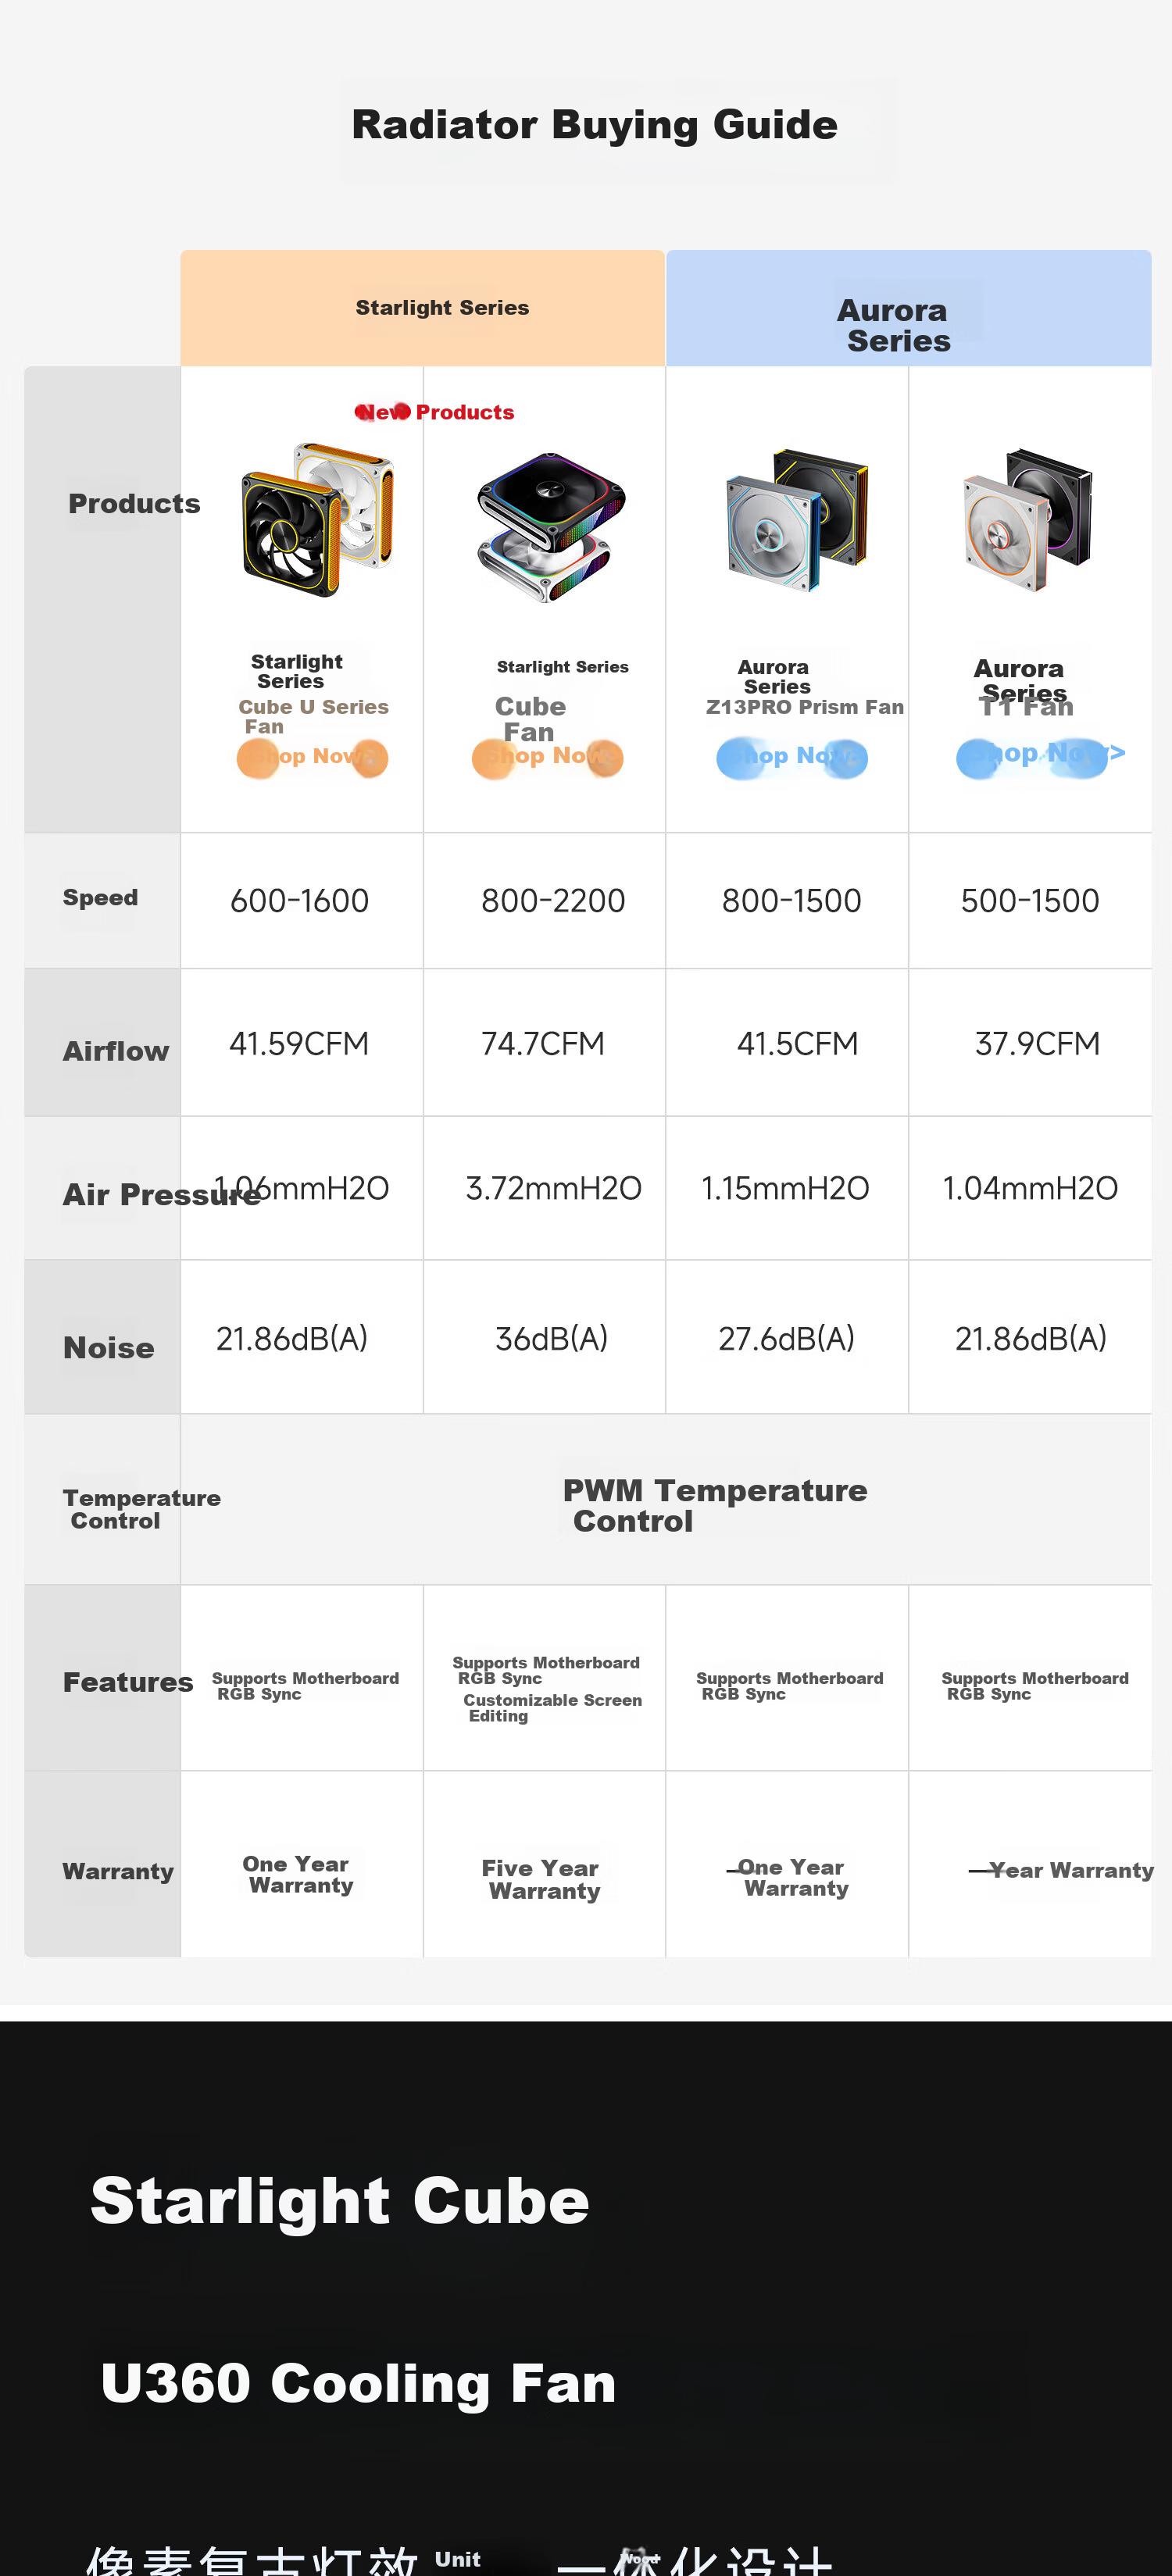This screenshot has height=2576, width=1172.
Task: Click the U360 Cooling Fan heading
Action: (358, 2382)
